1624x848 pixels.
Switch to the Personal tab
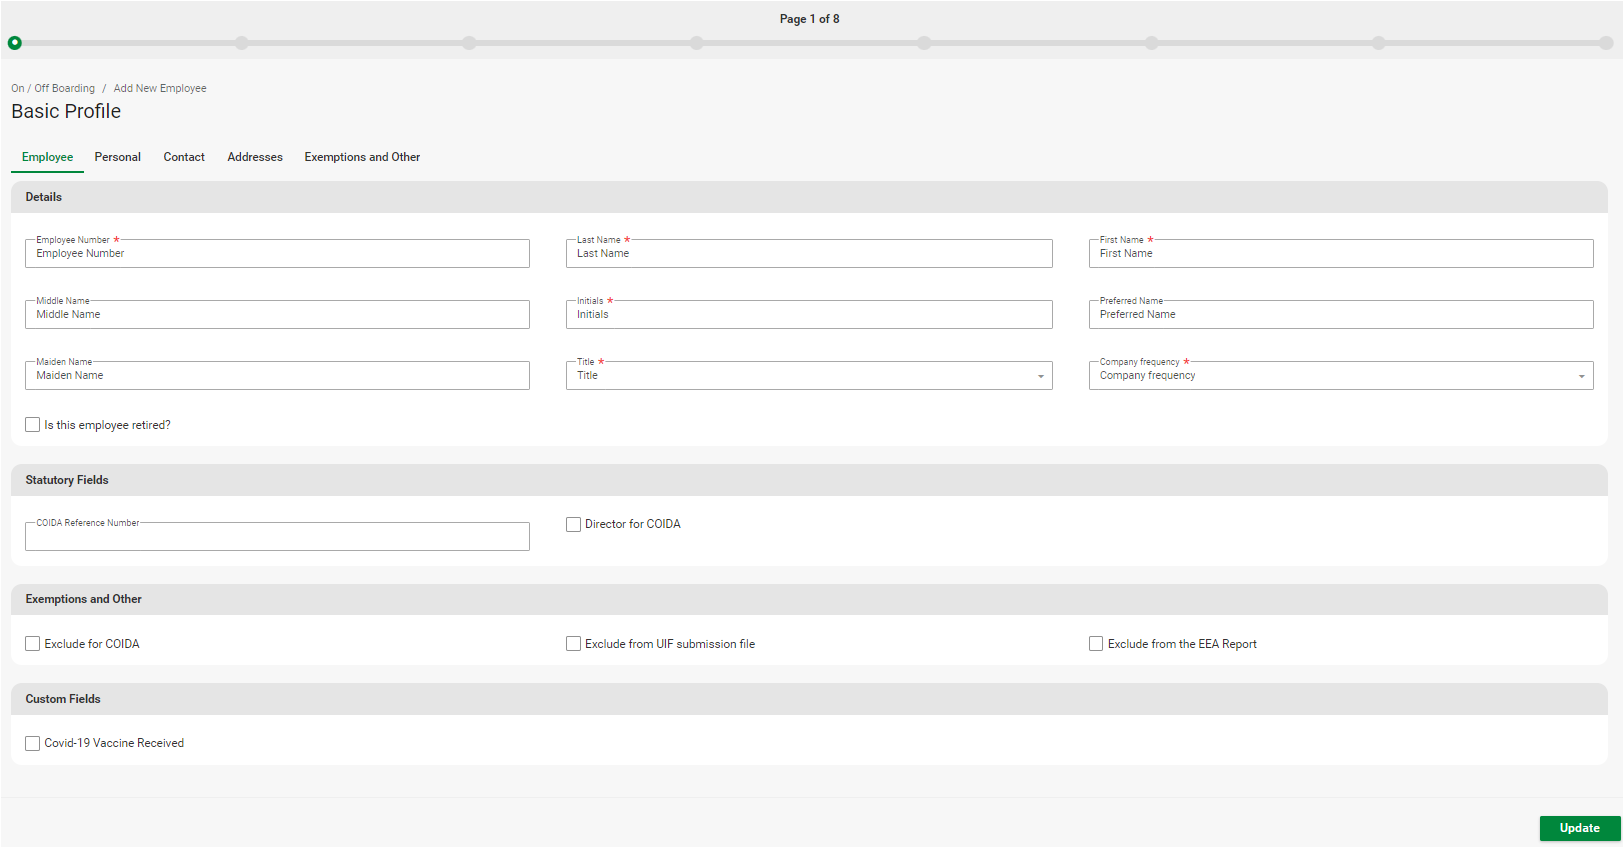tap(117, 157)
